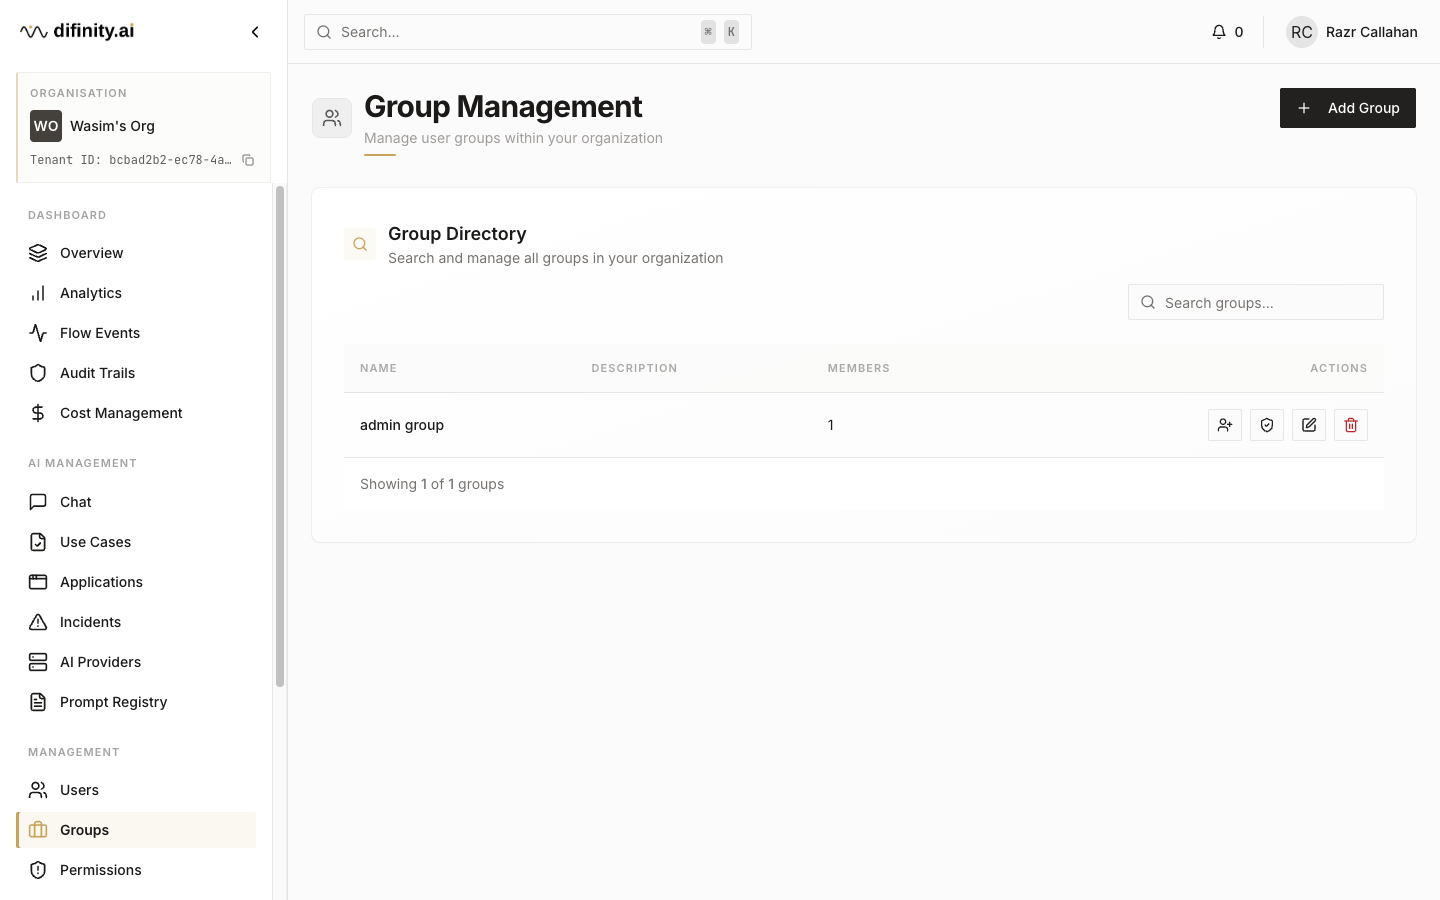
Task: Click 'Showing 1 of 1 groups' text
Action: (432, 484)
